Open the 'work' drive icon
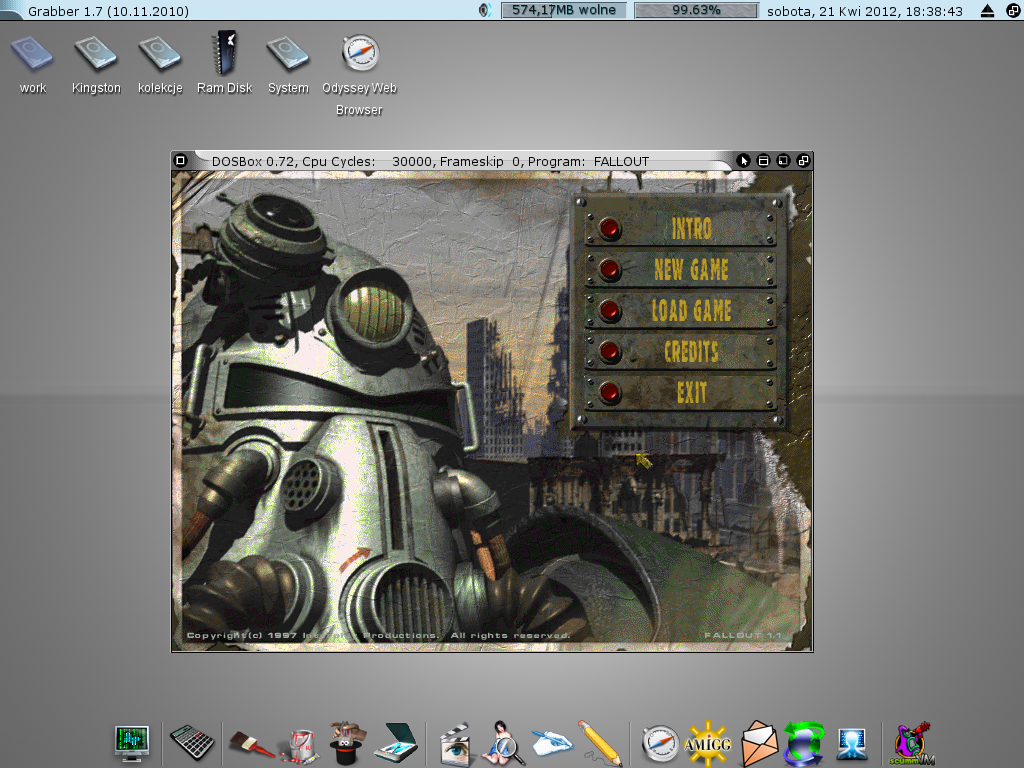This screenshot has height=768, width=1024. [x=32, y=54]
